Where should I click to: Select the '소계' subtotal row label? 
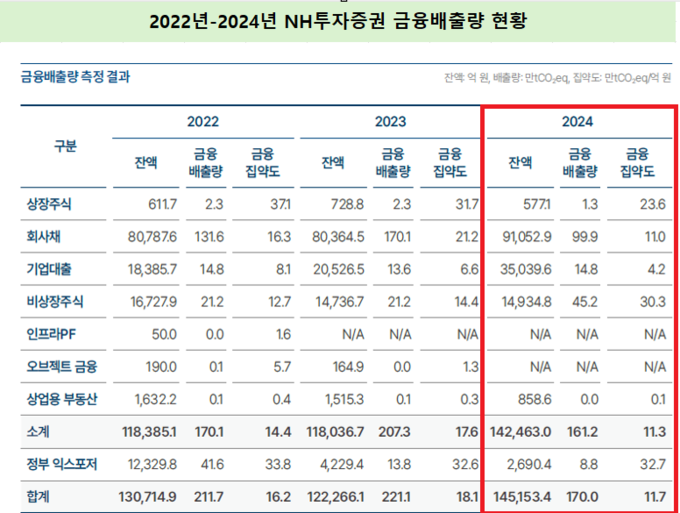point(38,432)
